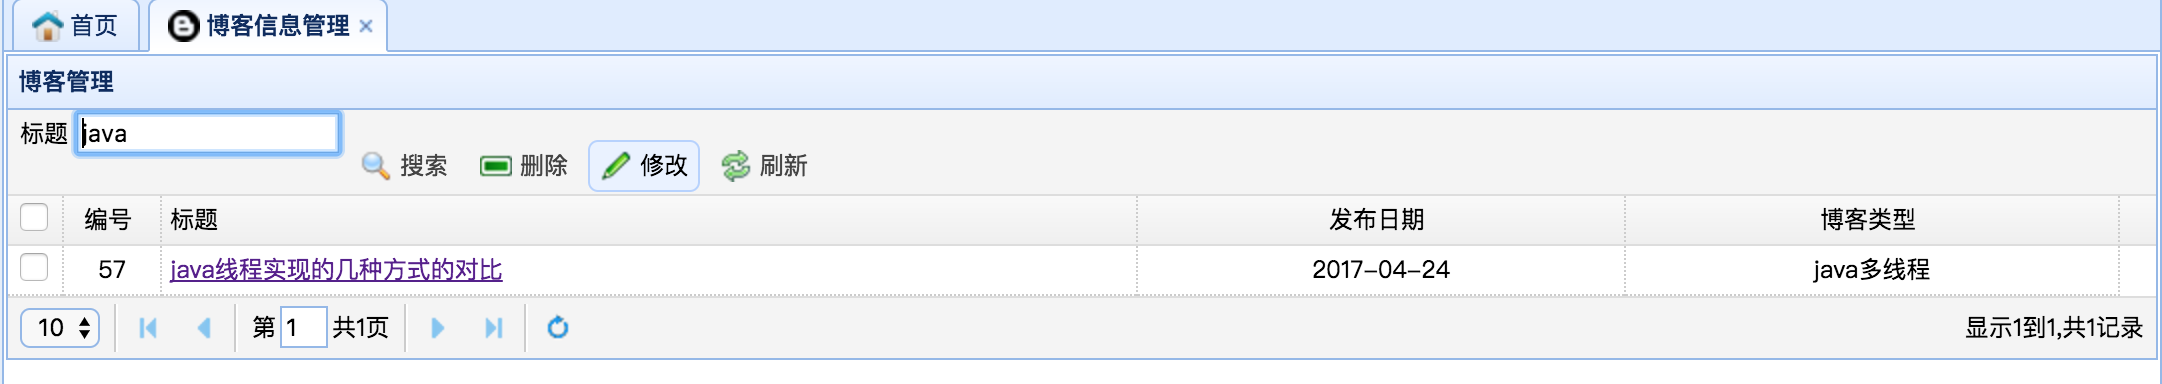Click the green 删除 delete icon
The height and width of the screenshot is (384, 2162).
(x=496, y=166)
